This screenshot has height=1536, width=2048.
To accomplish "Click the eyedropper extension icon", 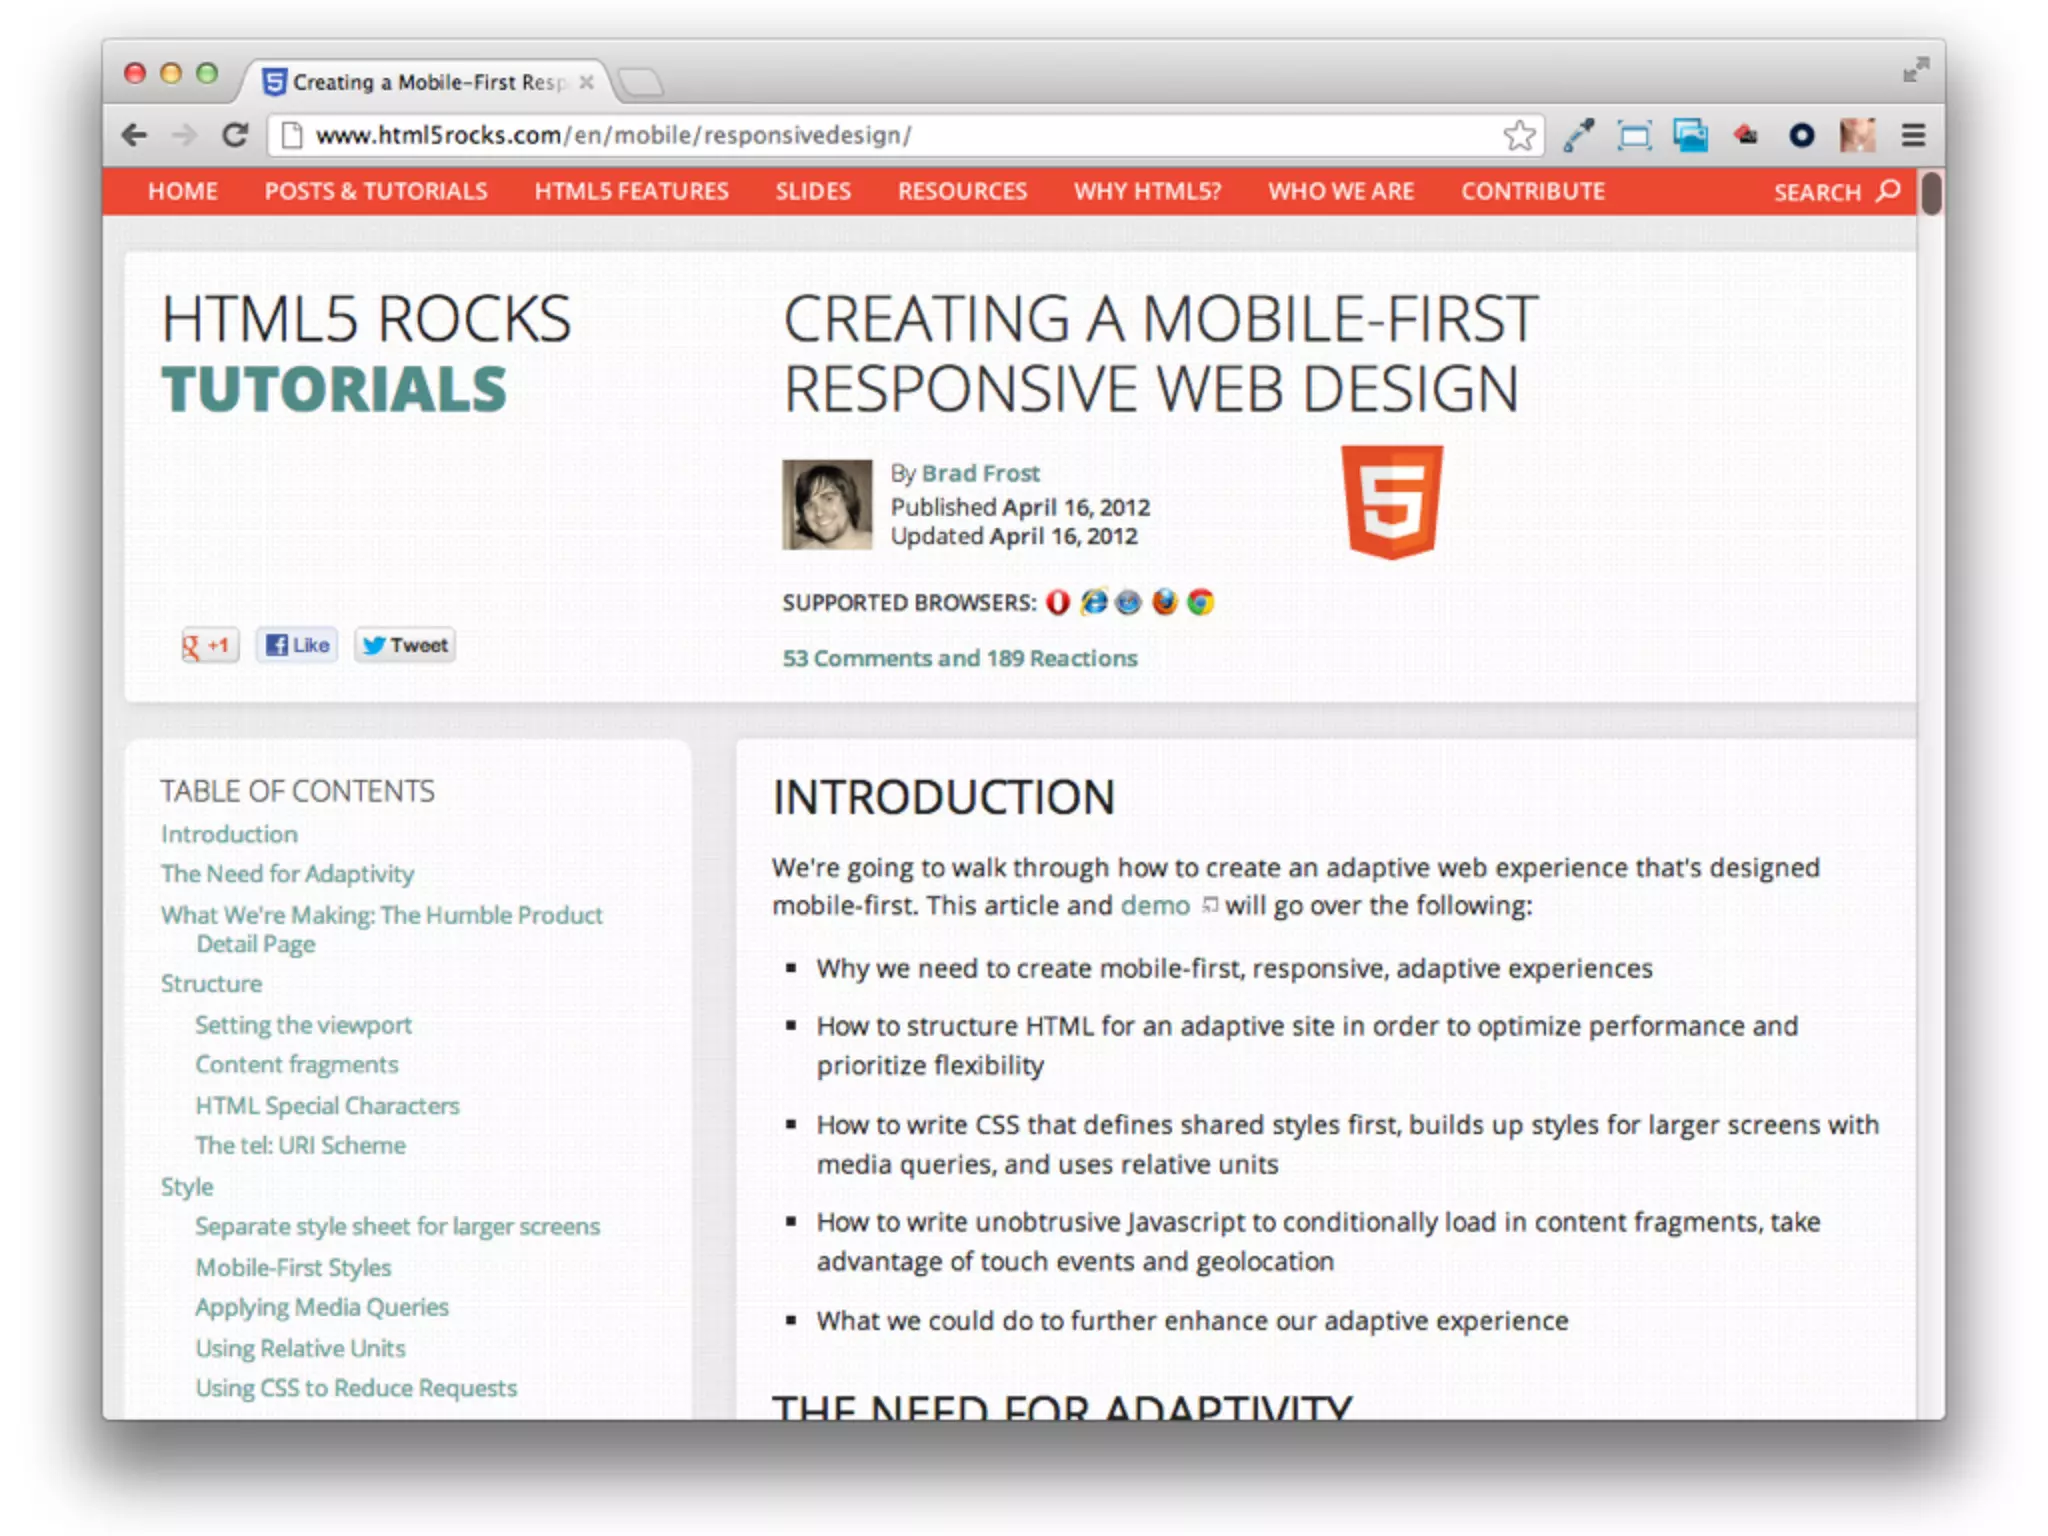I will coord(1578,135).
